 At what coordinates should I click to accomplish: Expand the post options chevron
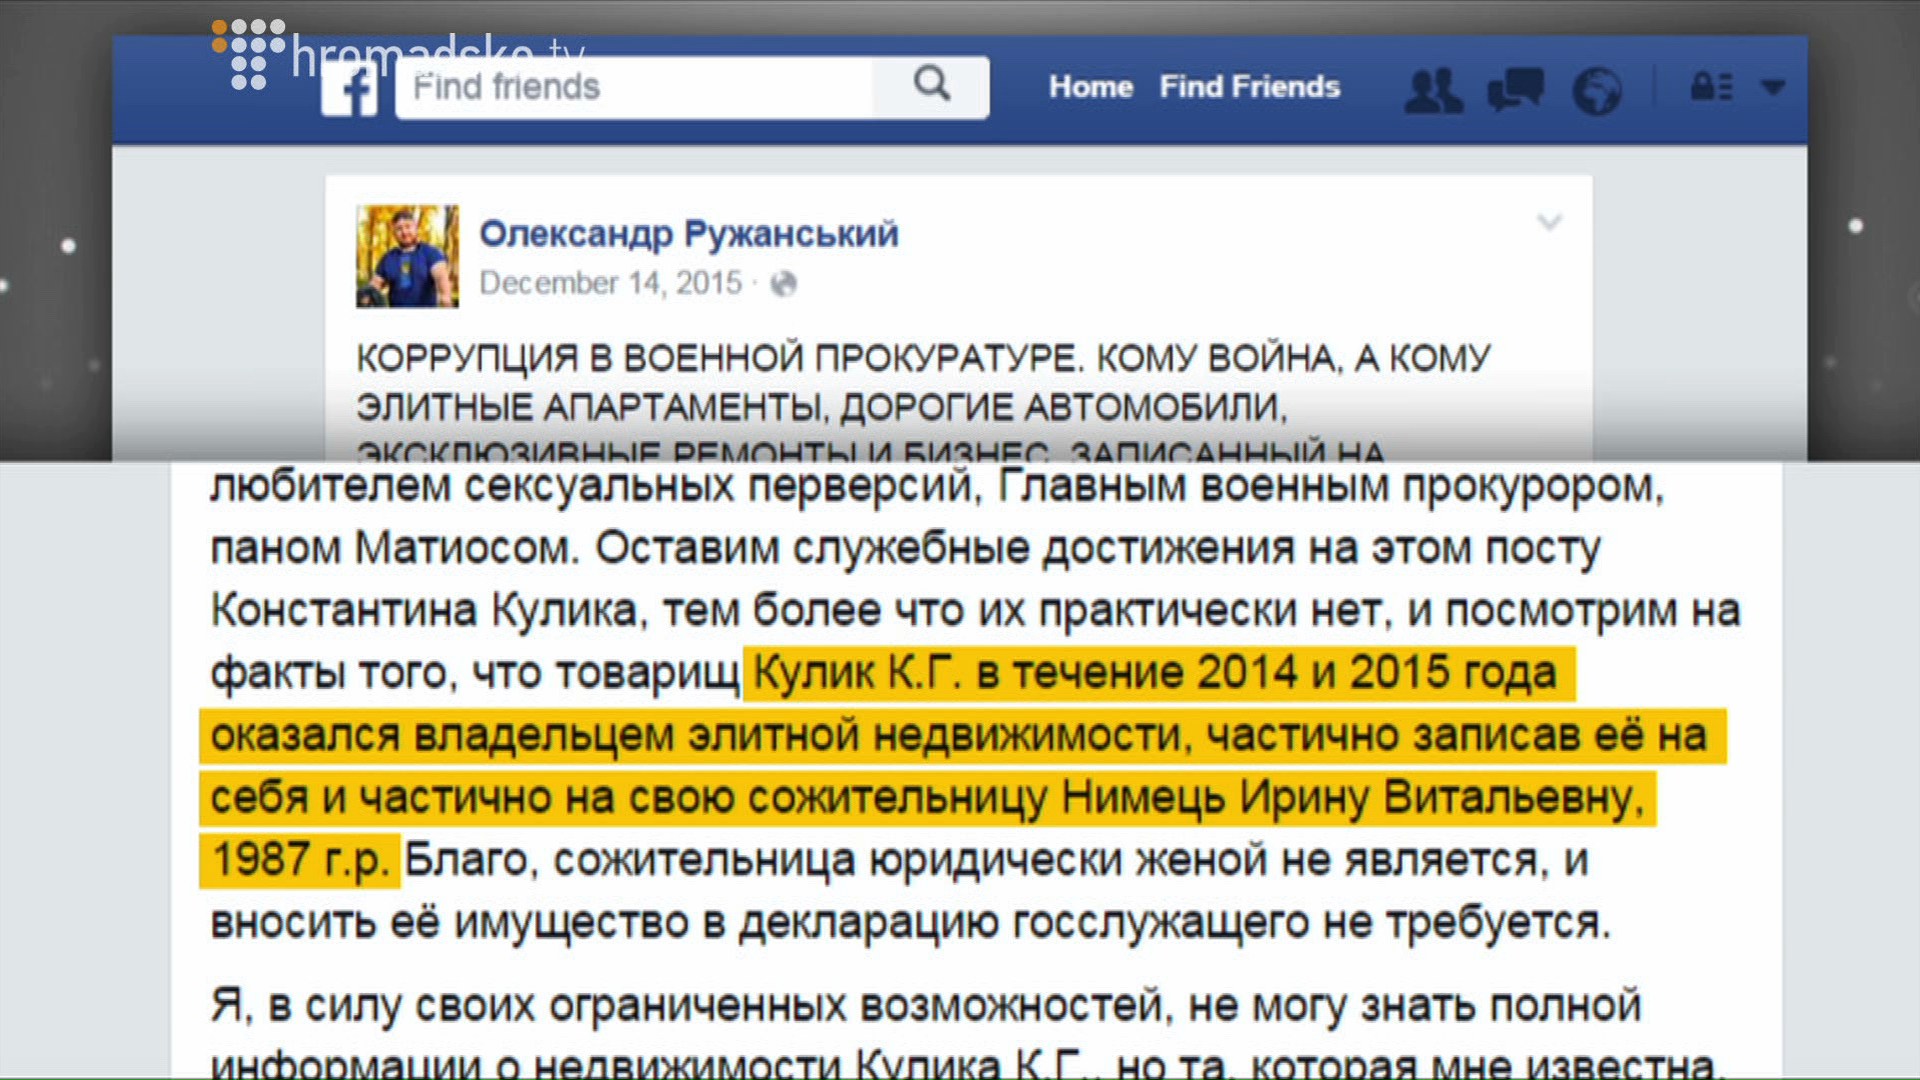[1549, 222]
